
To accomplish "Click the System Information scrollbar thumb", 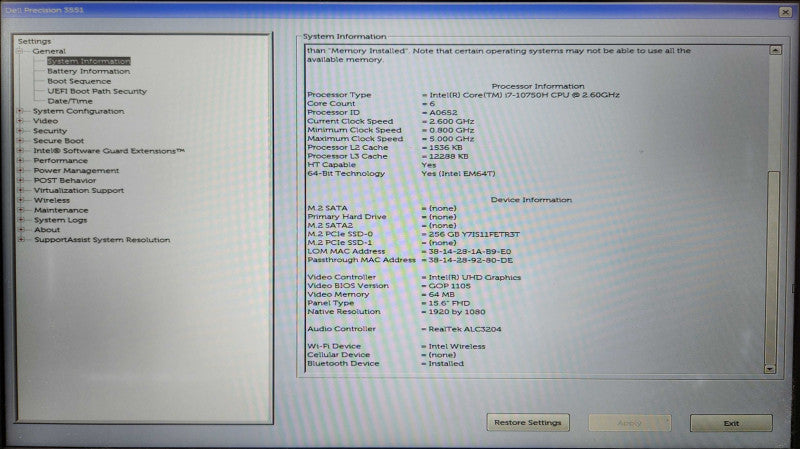I will point(773,265).
